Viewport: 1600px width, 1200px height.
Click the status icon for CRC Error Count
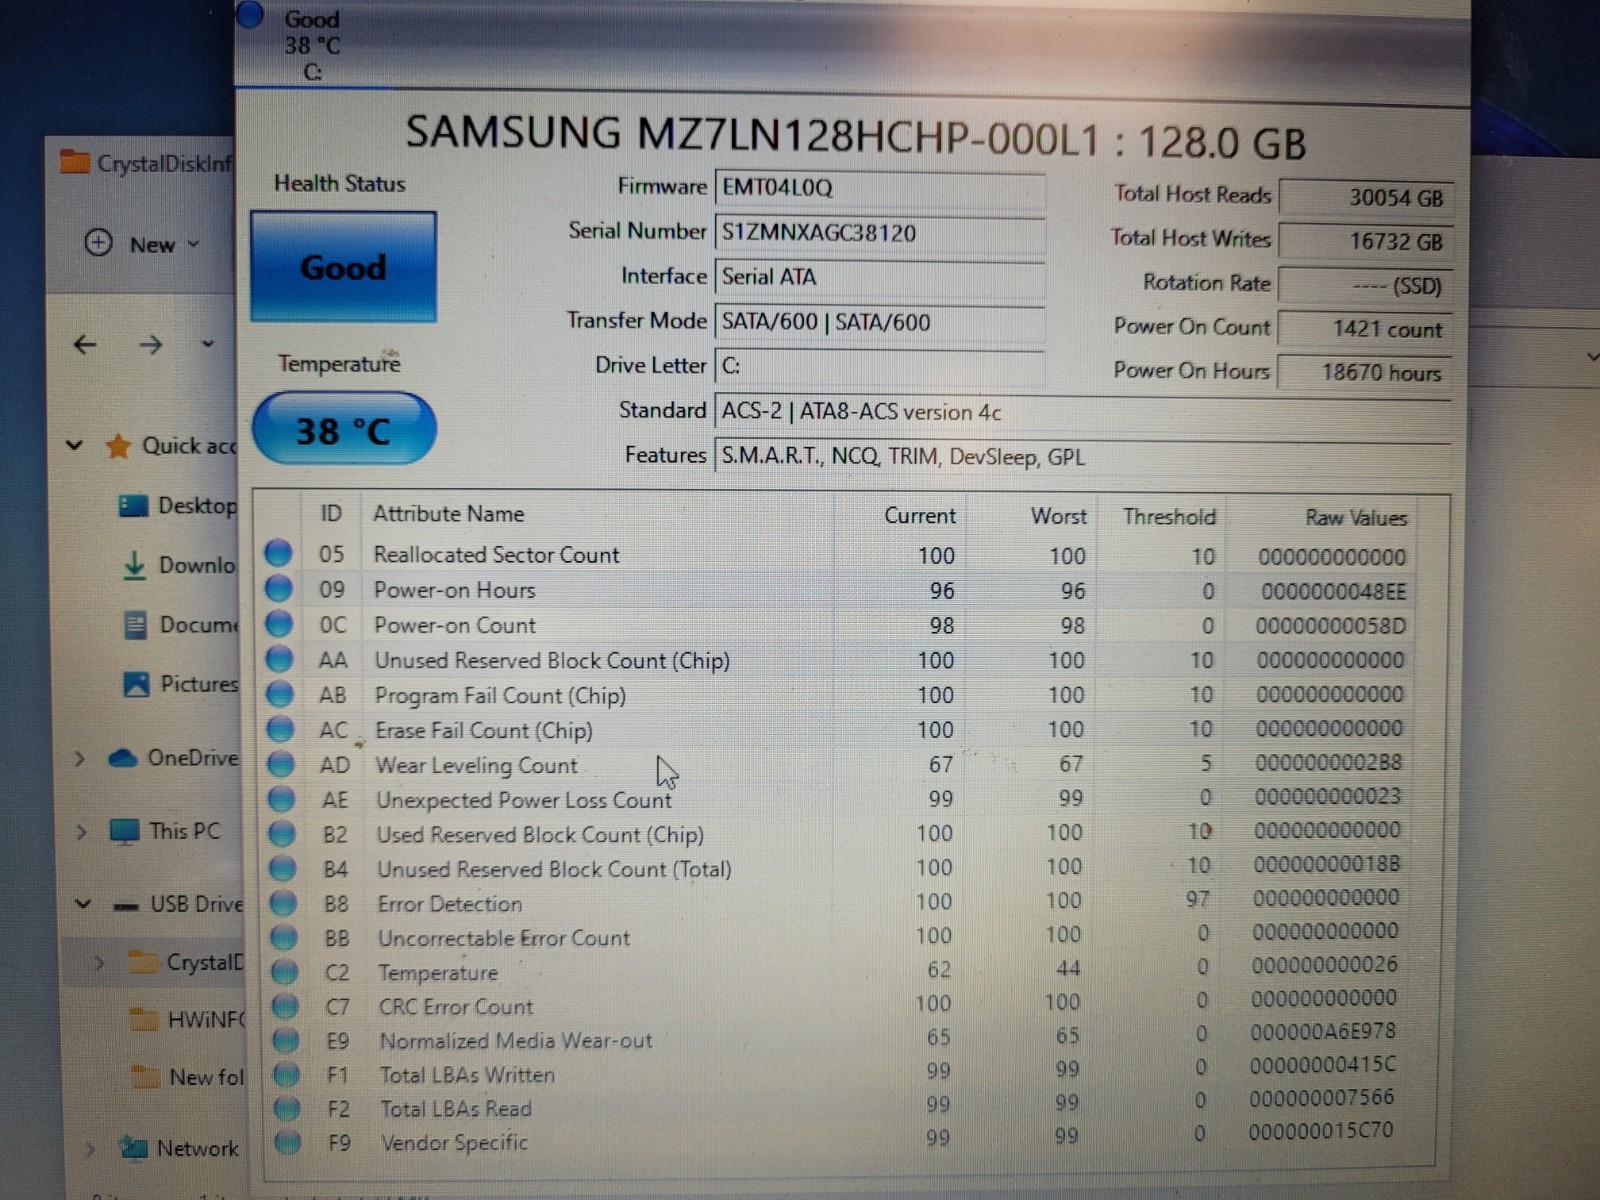click(285, 1006)
